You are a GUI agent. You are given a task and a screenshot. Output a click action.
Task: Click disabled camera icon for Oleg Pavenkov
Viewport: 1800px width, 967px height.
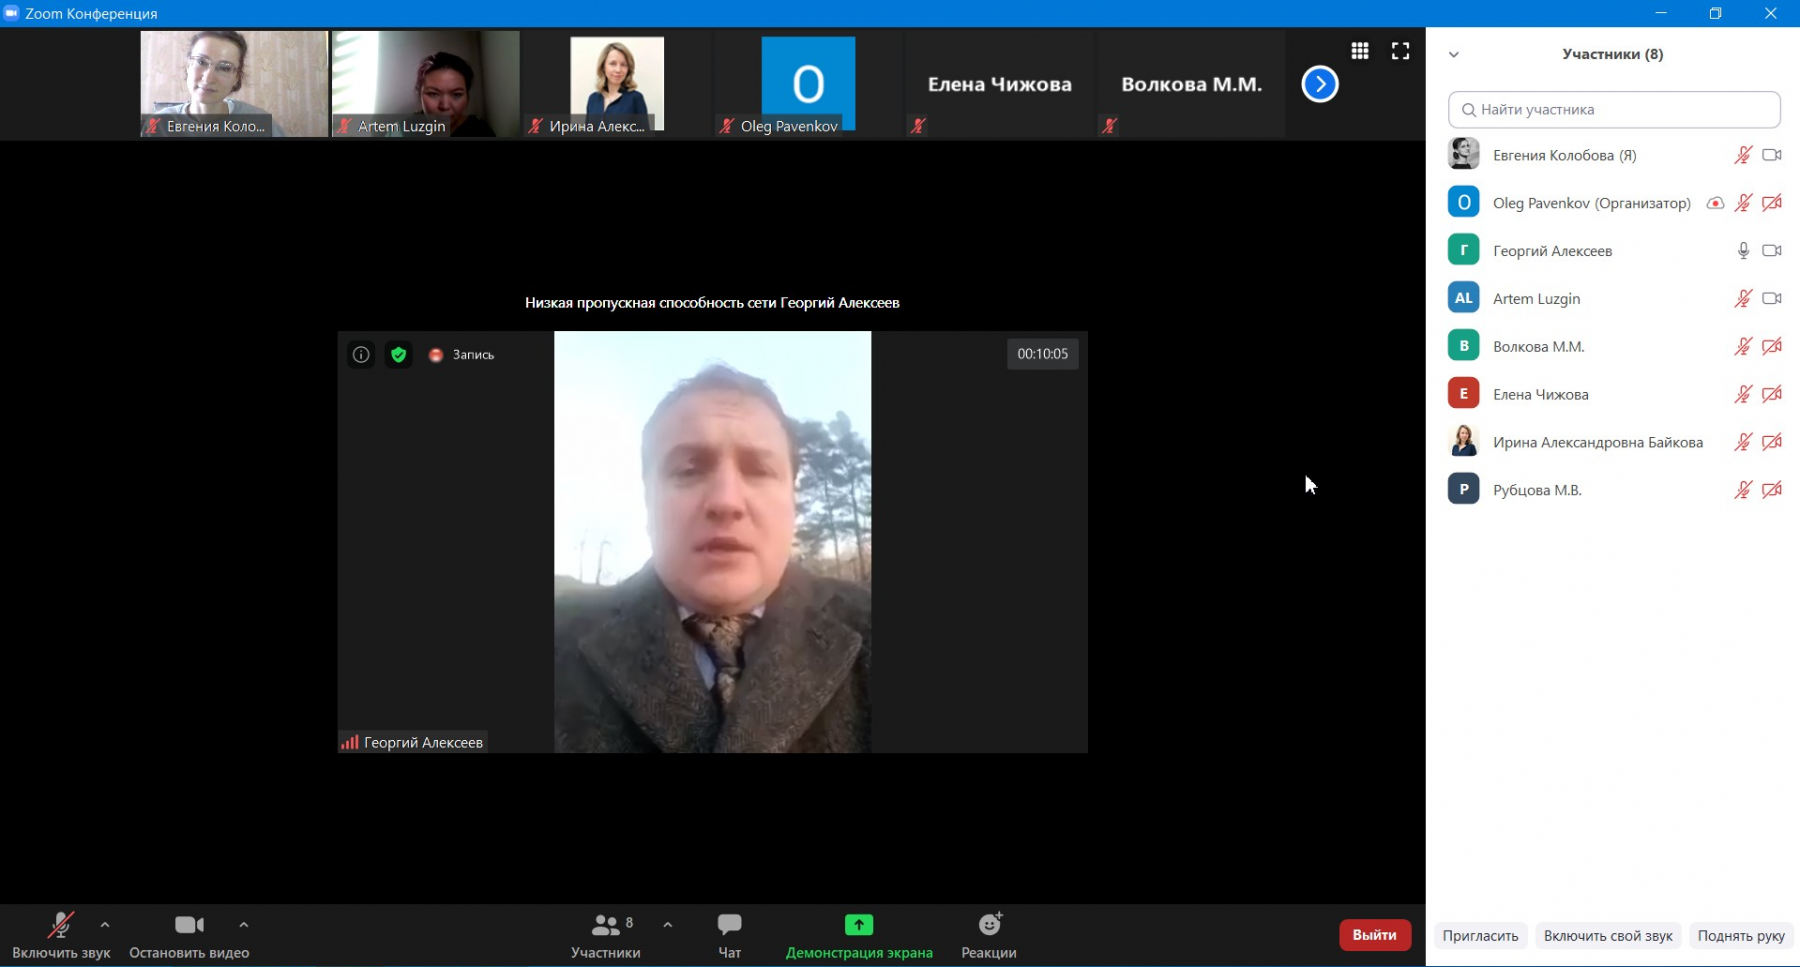click(x=1772, y=203)
